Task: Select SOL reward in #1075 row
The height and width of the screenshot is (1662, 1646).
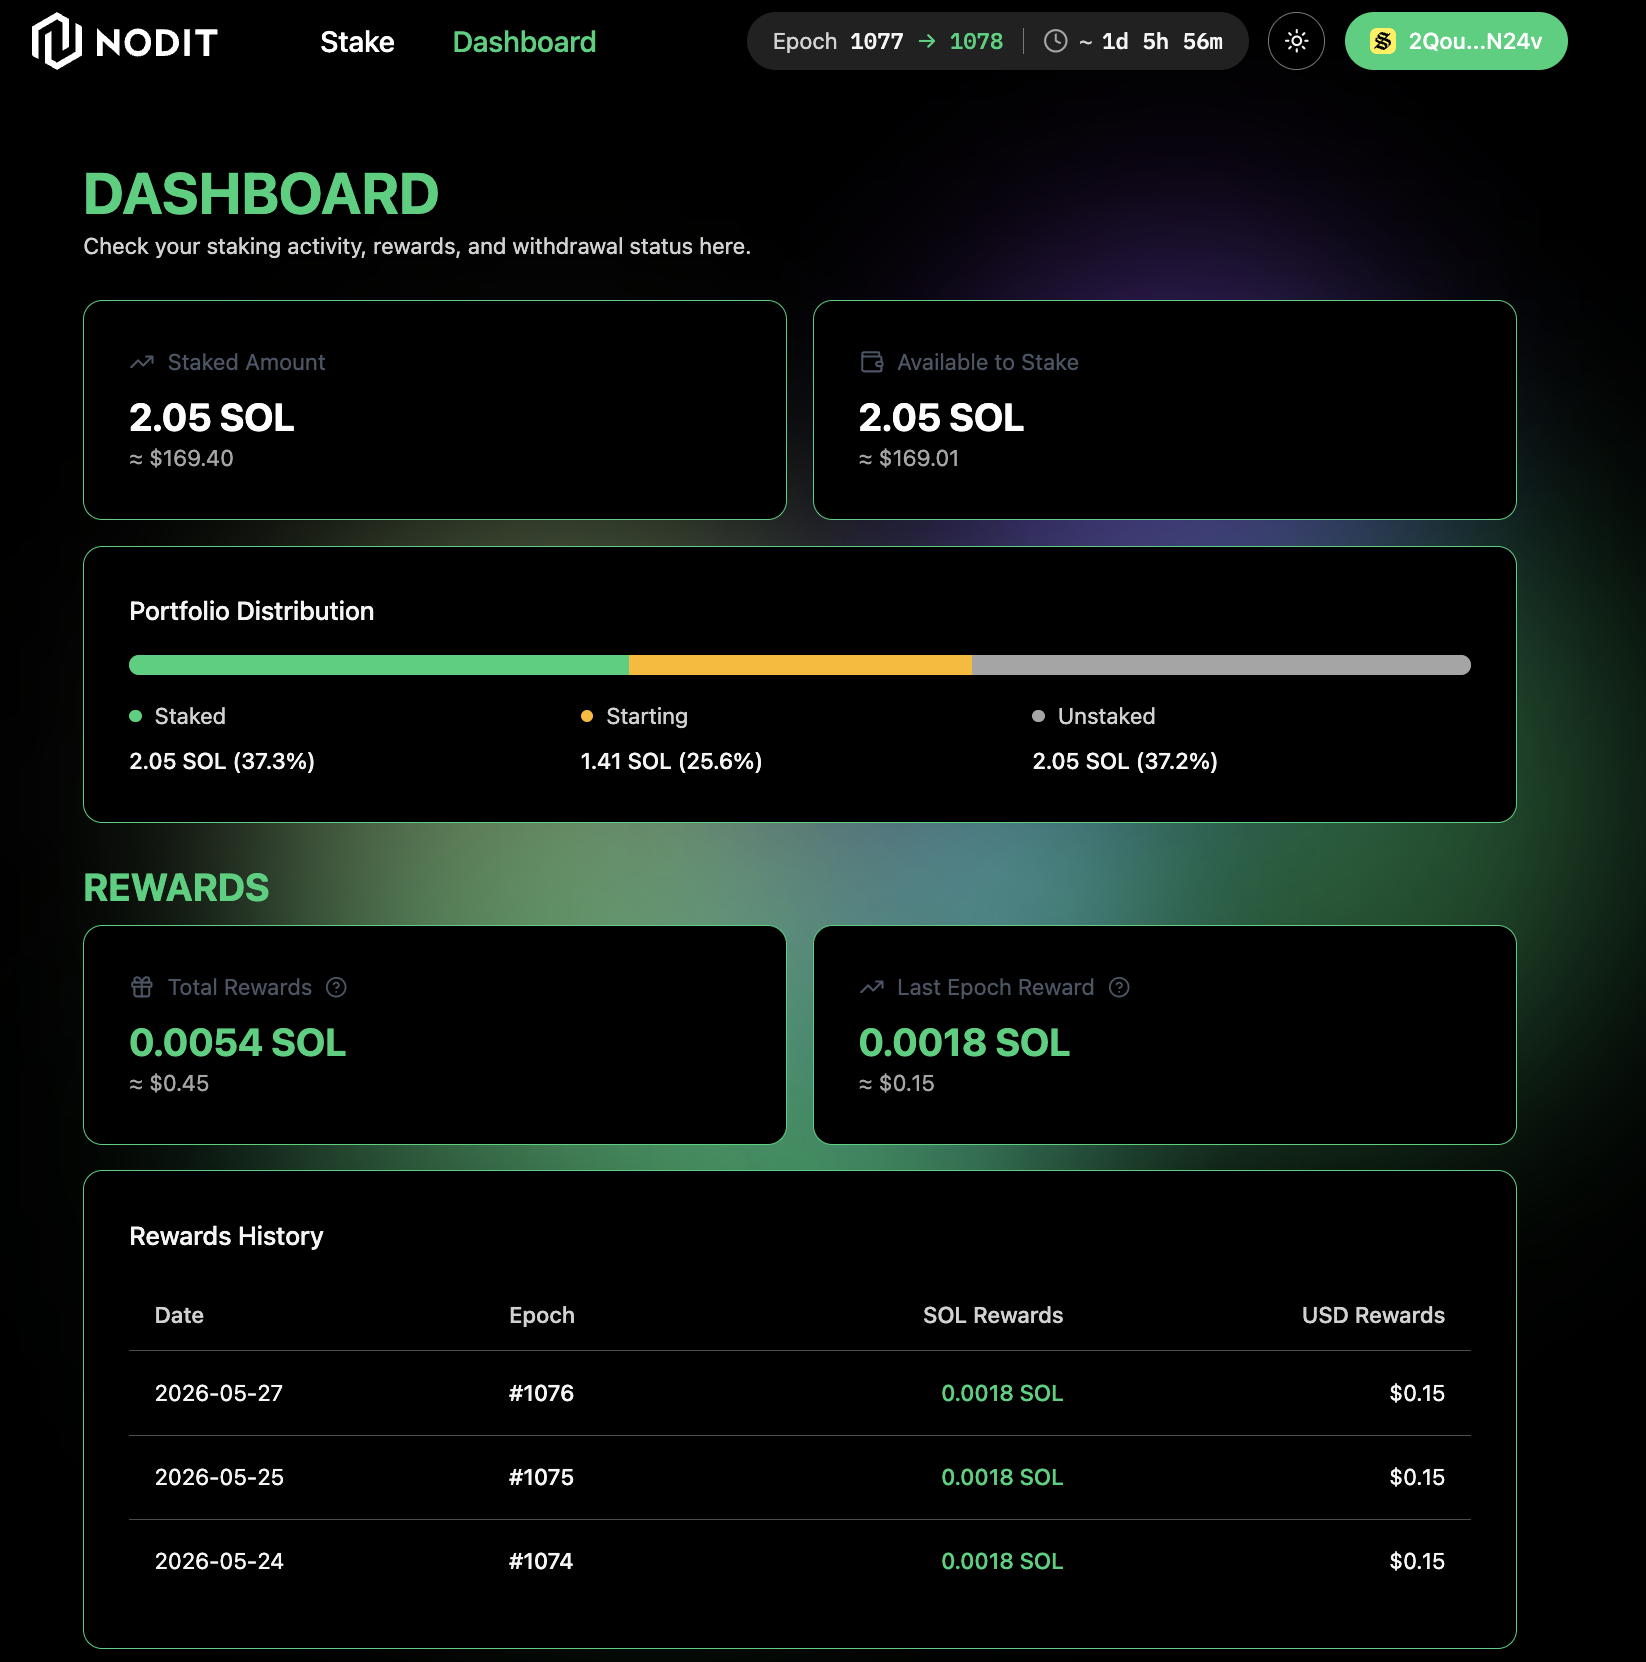Action: pos(1002,1477)
